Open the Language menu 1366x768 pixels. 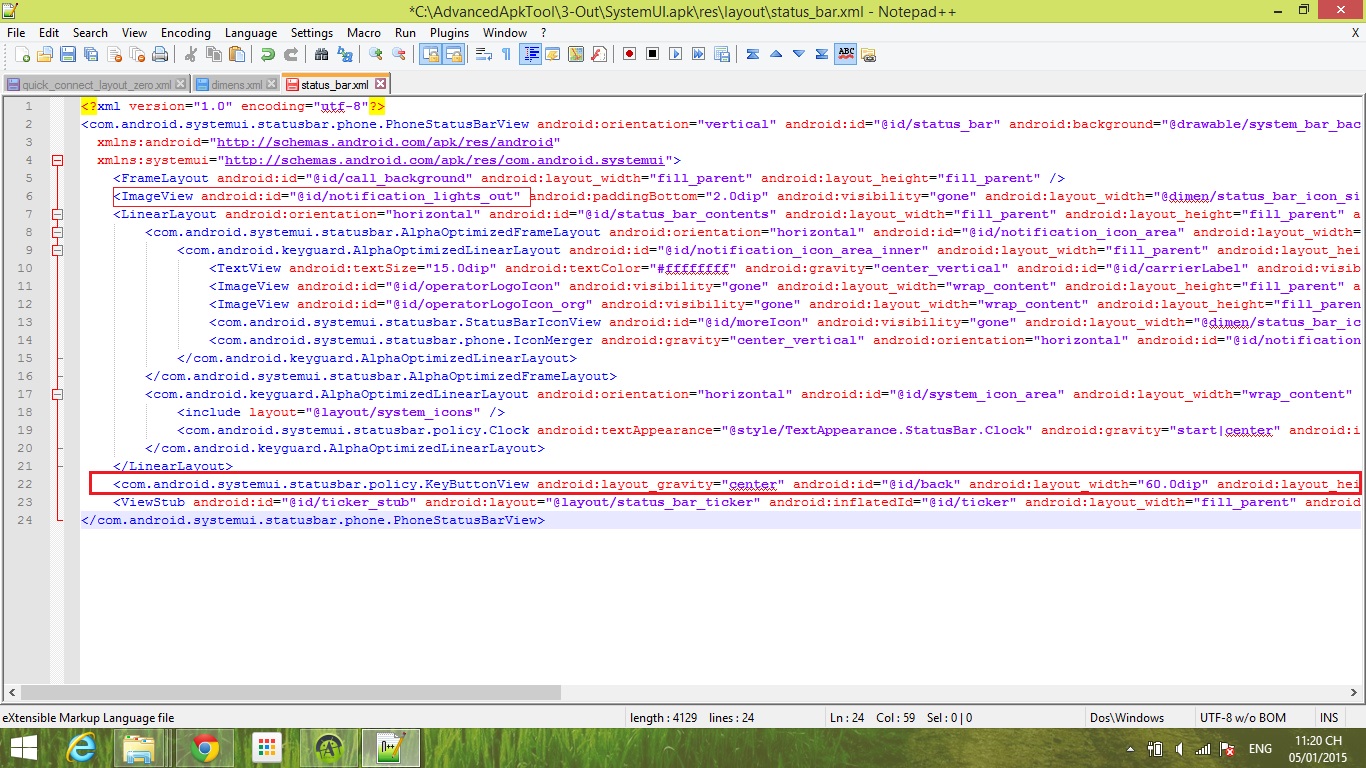pos(251,33)
